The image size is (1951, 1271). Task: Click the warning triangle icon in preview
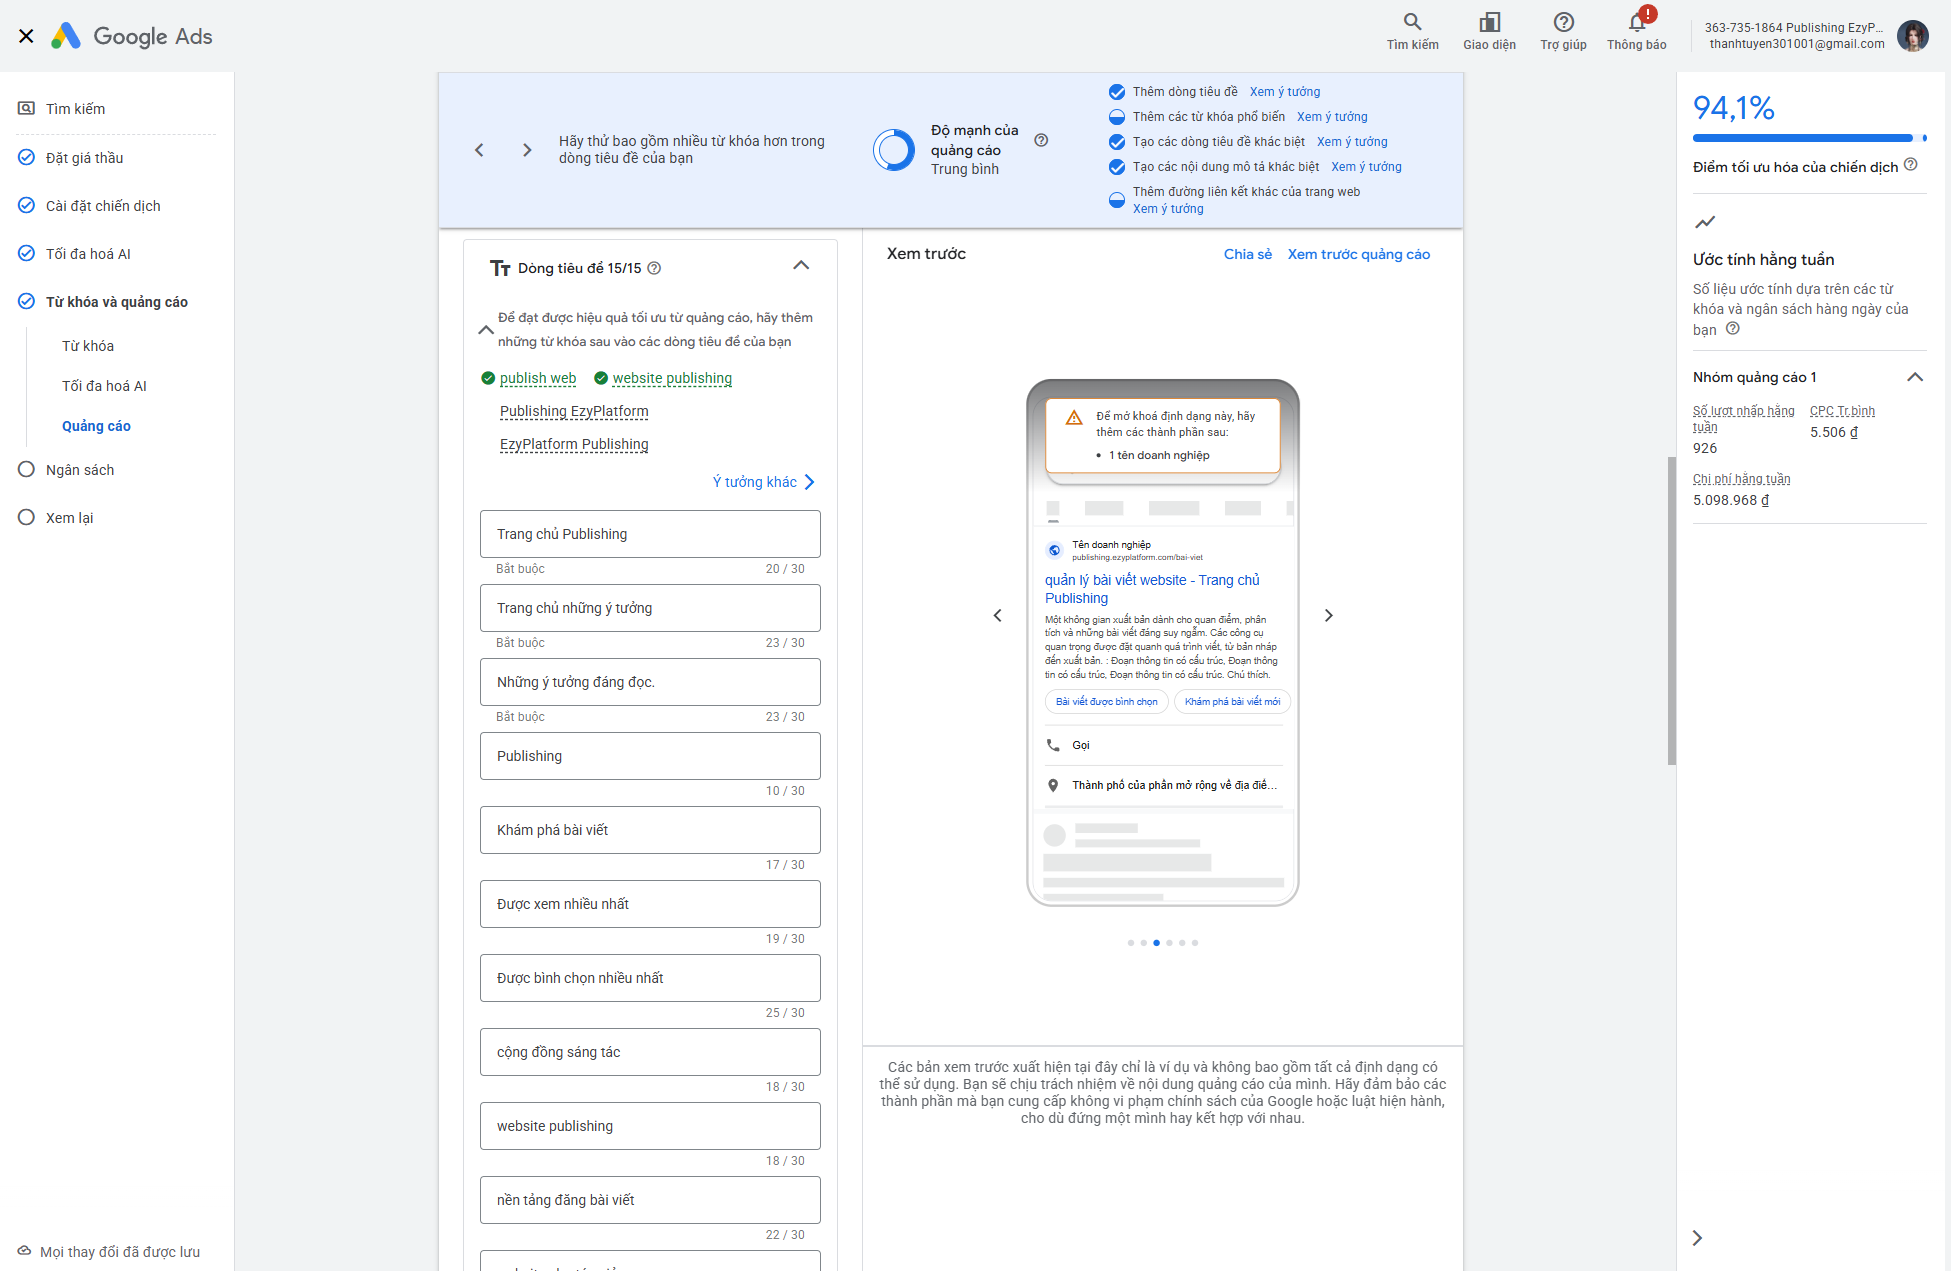click(x=1073, y=417)
